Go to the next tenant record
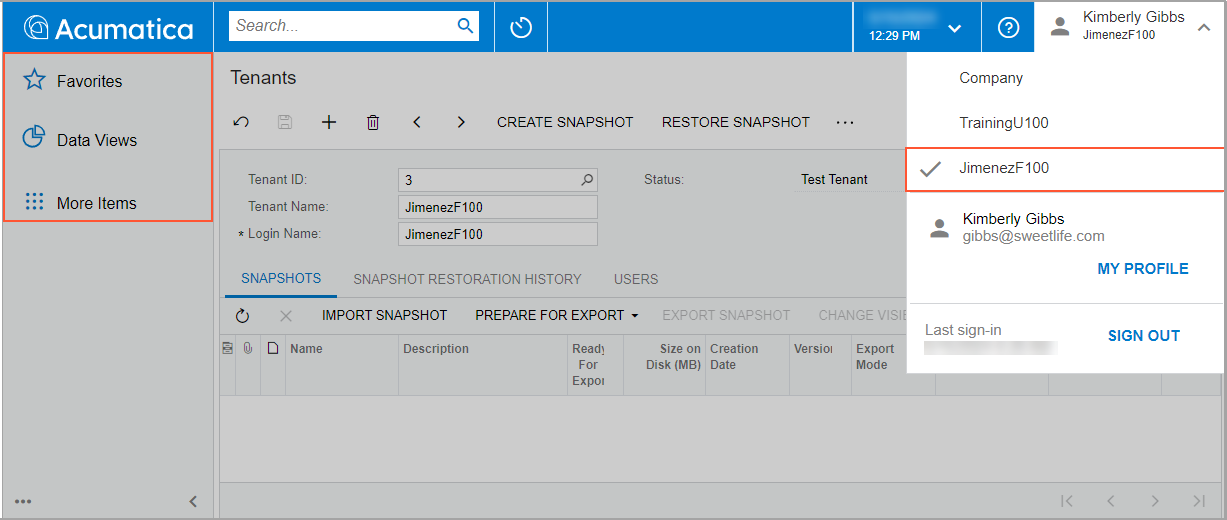 [461, 122]
